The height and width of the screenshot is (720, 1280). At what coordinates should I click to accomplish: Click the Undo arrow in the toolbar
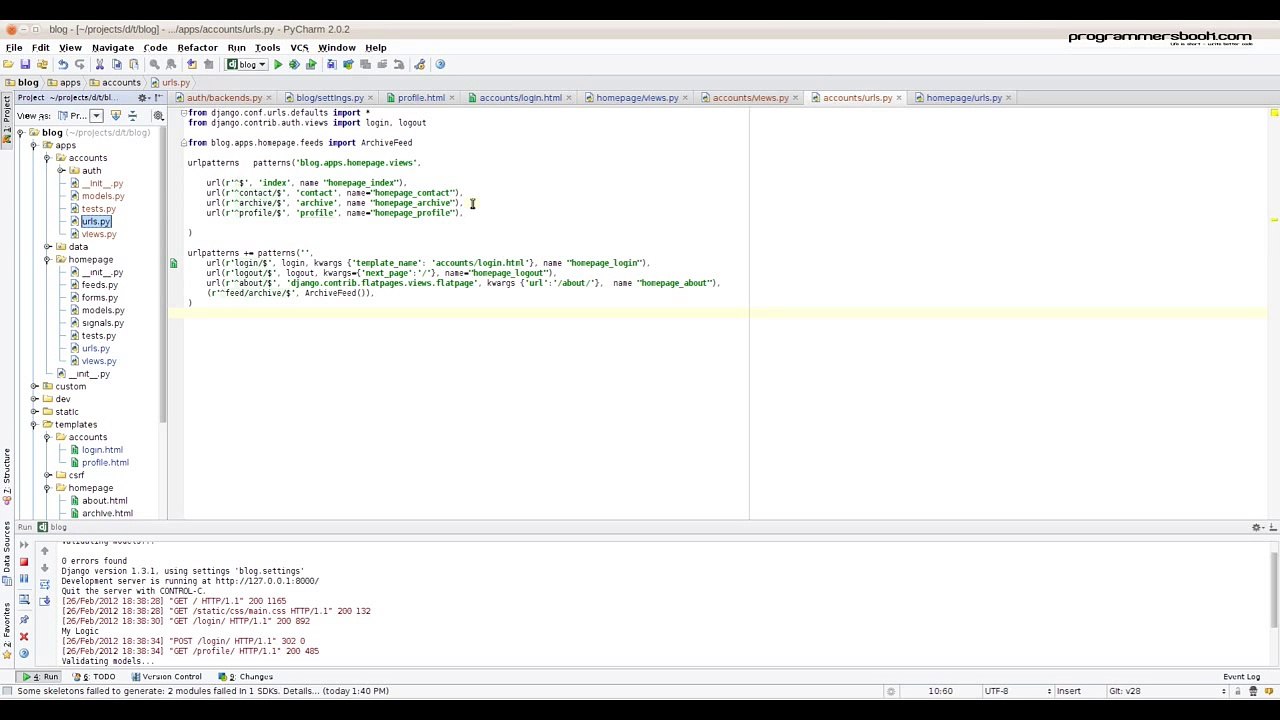tap(63, 65)
